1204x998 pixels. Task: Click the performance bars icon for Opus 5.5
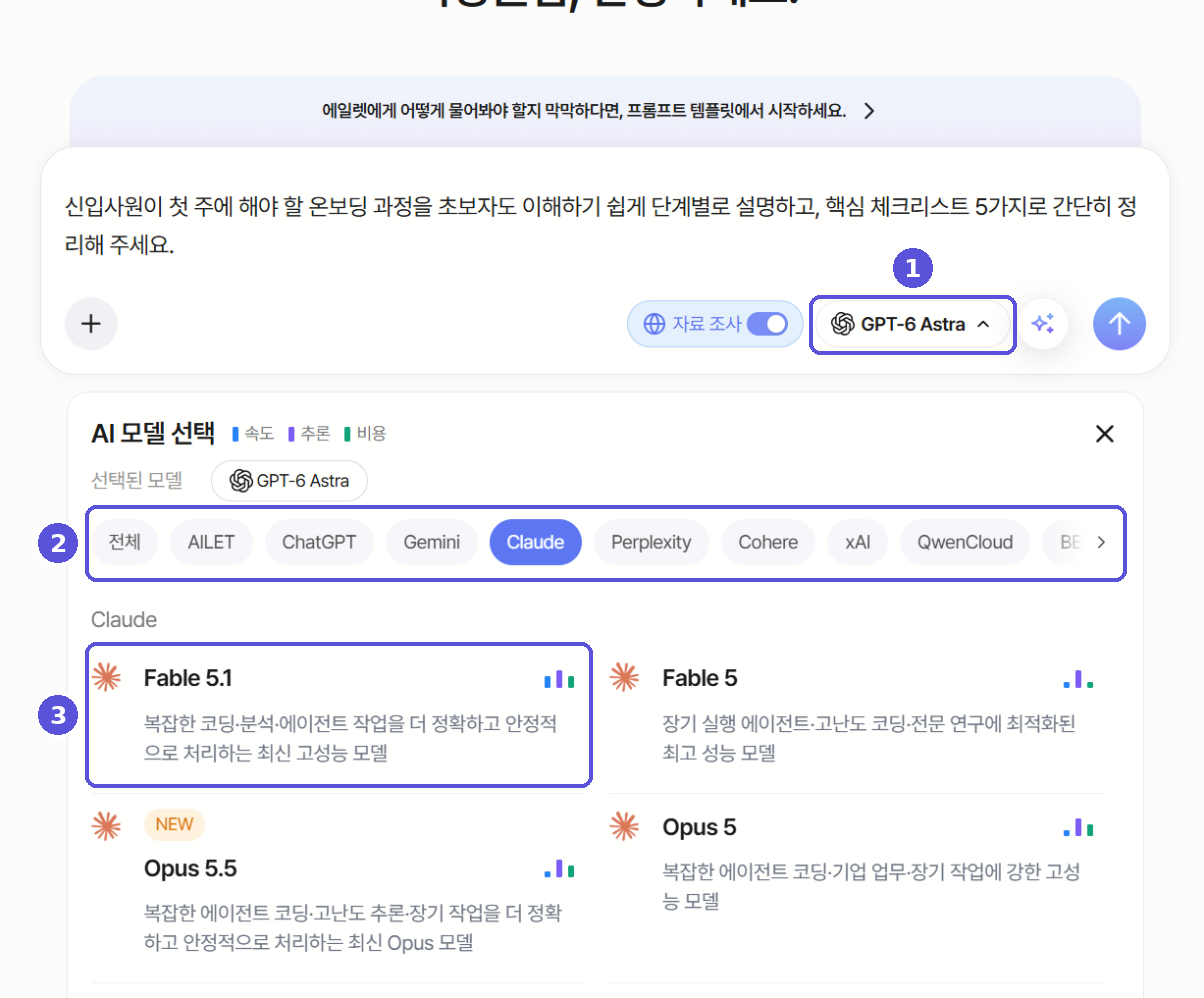click(559, 868)
